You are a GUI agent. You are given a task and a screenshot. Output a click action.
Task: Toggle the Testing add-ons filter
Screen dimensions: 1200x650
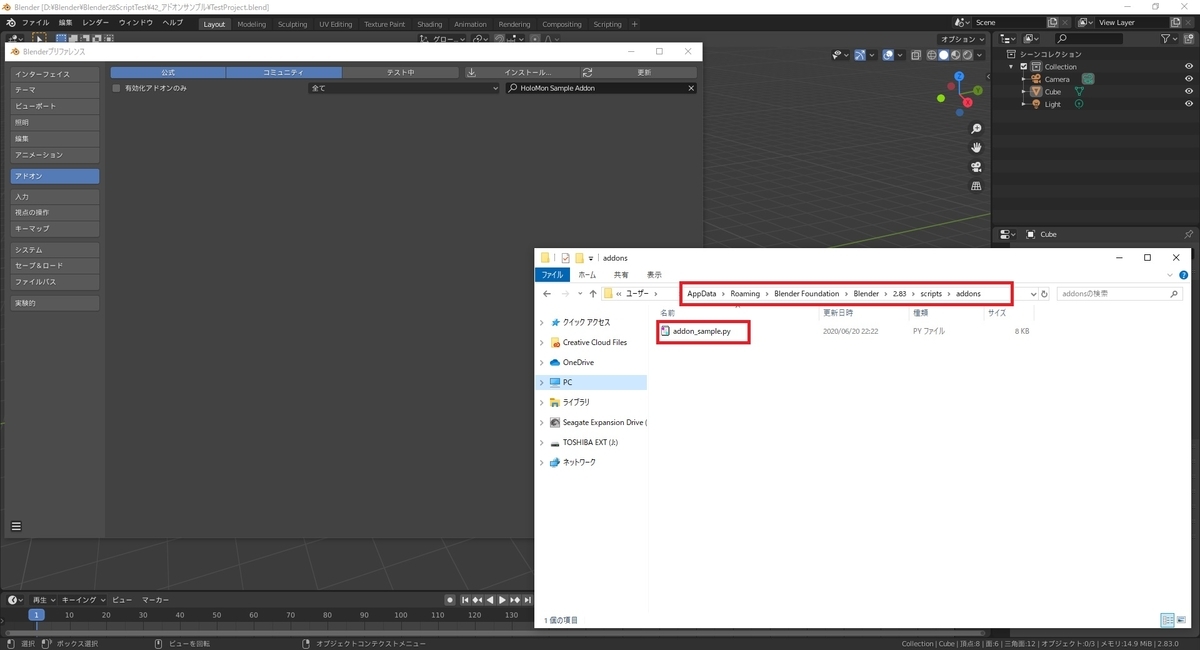pyautogui.click(x=400, y=72)
